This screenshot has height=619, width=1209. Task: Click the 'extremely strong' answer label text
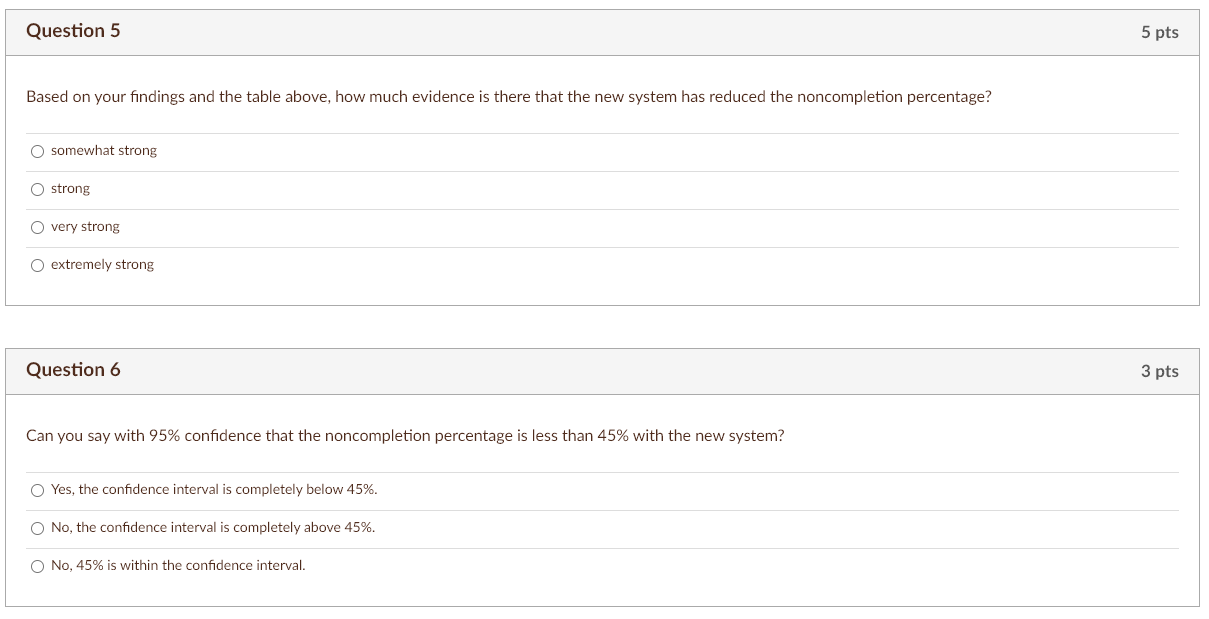click(x=102, y=265)
